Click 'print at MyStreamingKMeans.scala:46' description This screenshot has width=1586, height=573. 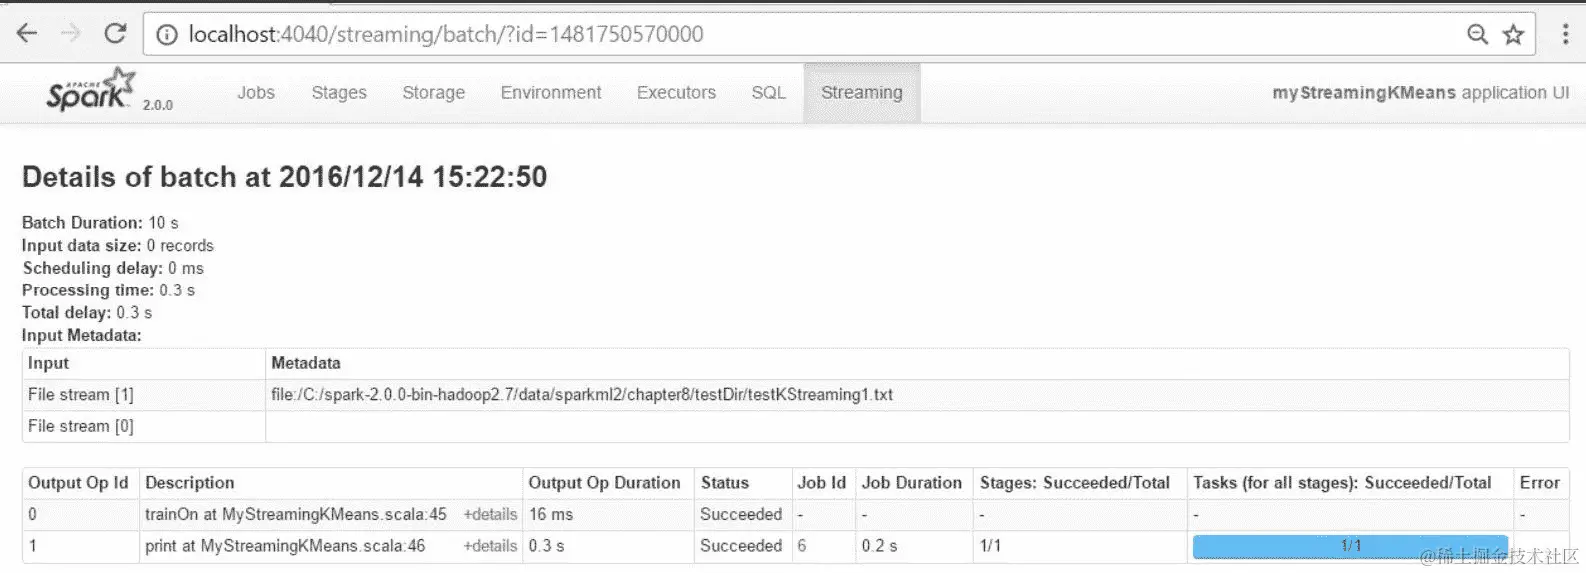point(285,546)
